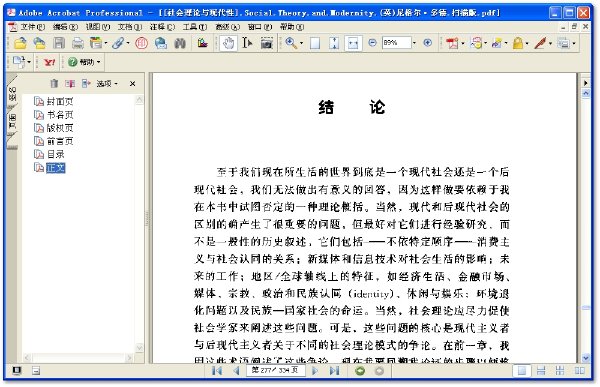The image size is (600, 387).
Task: Click the Yahoo Y! toolbar icon
Action: 49,62
